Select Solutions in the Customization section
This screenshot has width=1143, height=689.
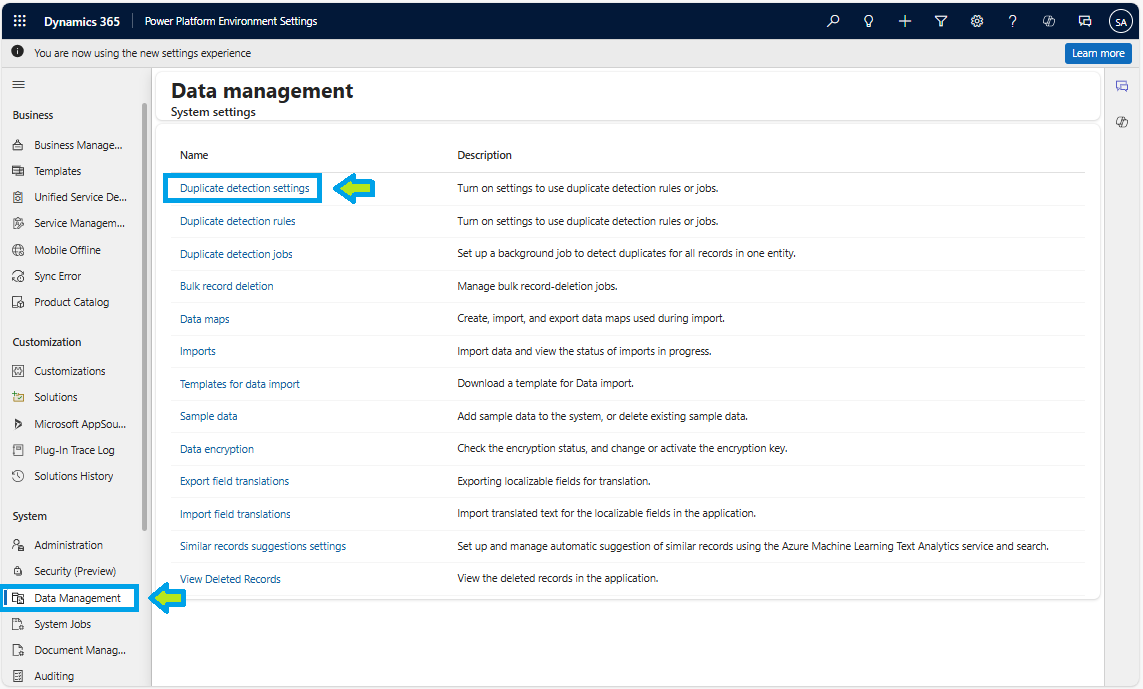tap(55, 397)
